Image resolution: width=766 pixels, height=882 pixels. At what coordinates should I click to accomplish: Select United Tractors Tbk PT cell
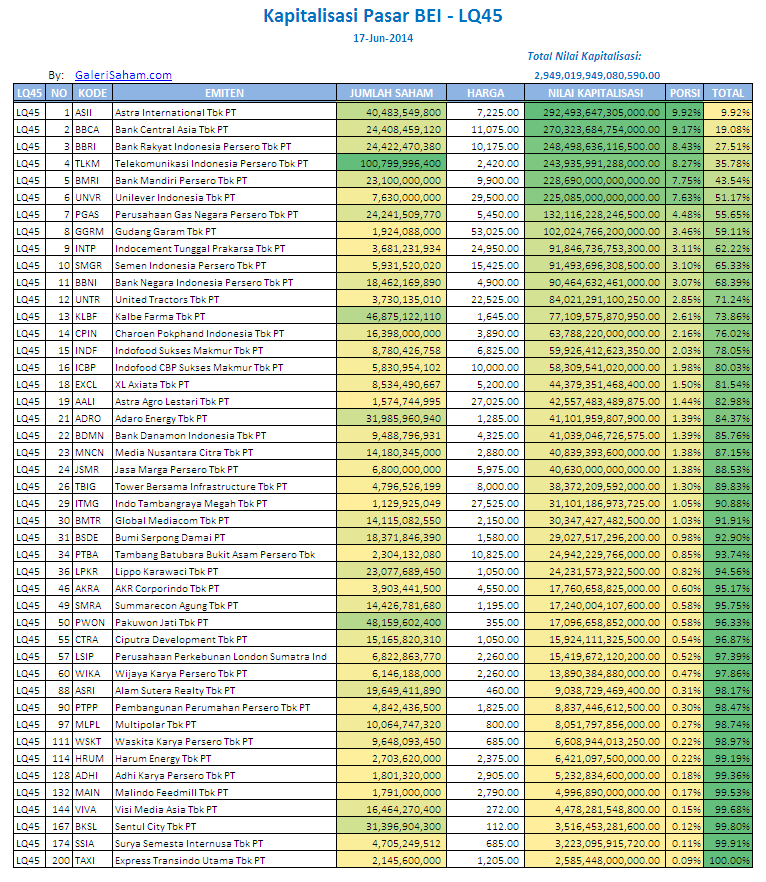(224, 299)
